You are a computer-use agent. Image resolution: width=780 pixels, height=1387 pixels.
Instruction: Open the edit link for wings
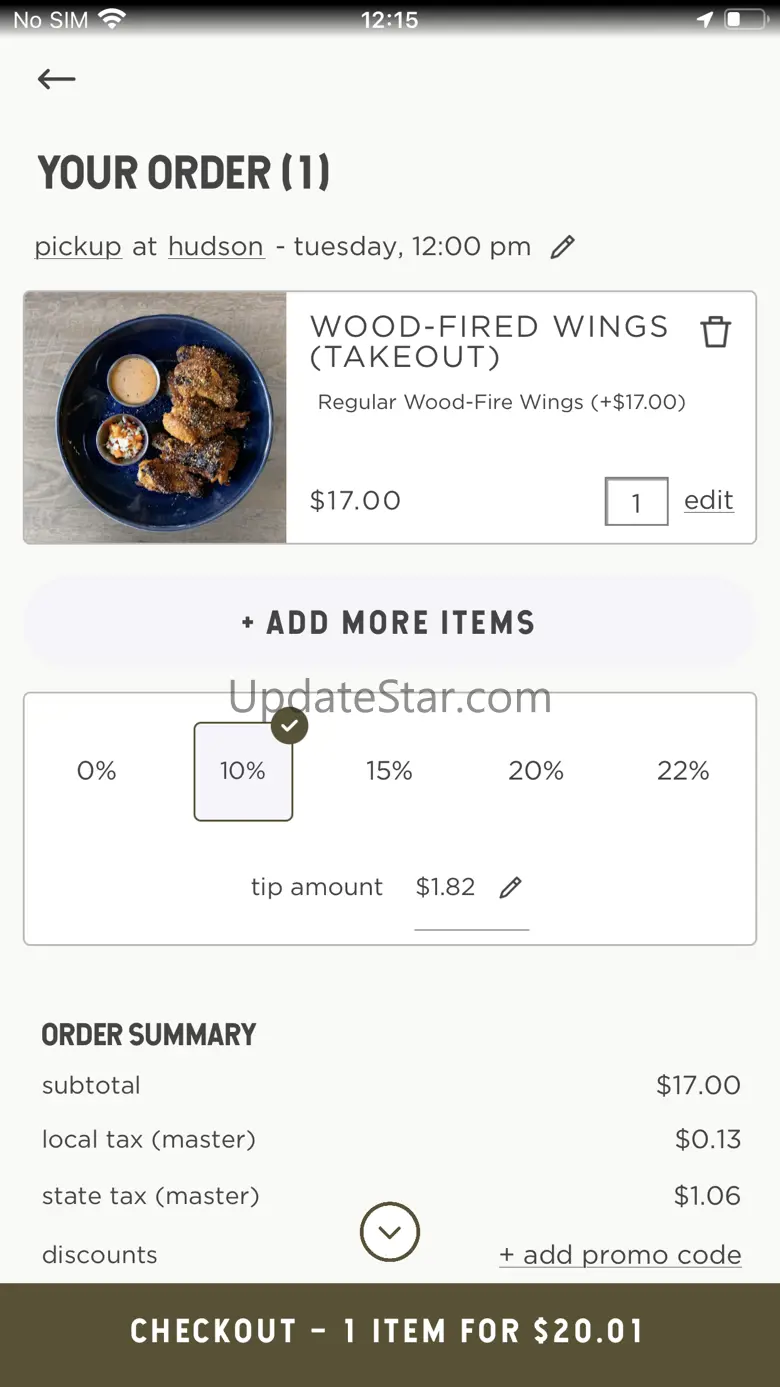tap(709, 500)
